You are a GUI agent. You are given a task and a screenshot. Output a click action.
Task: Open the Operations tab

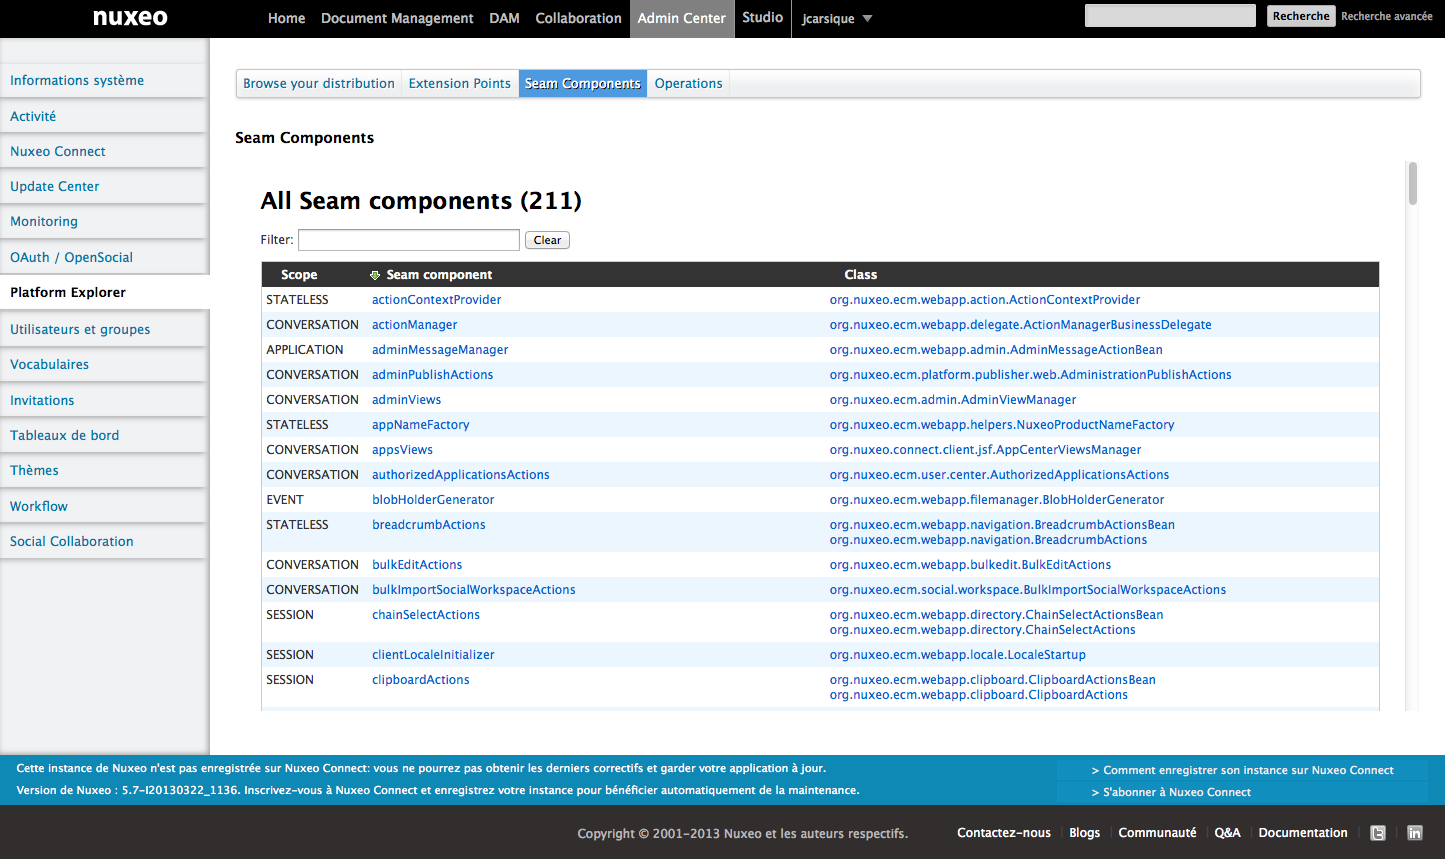pos(688,84)
